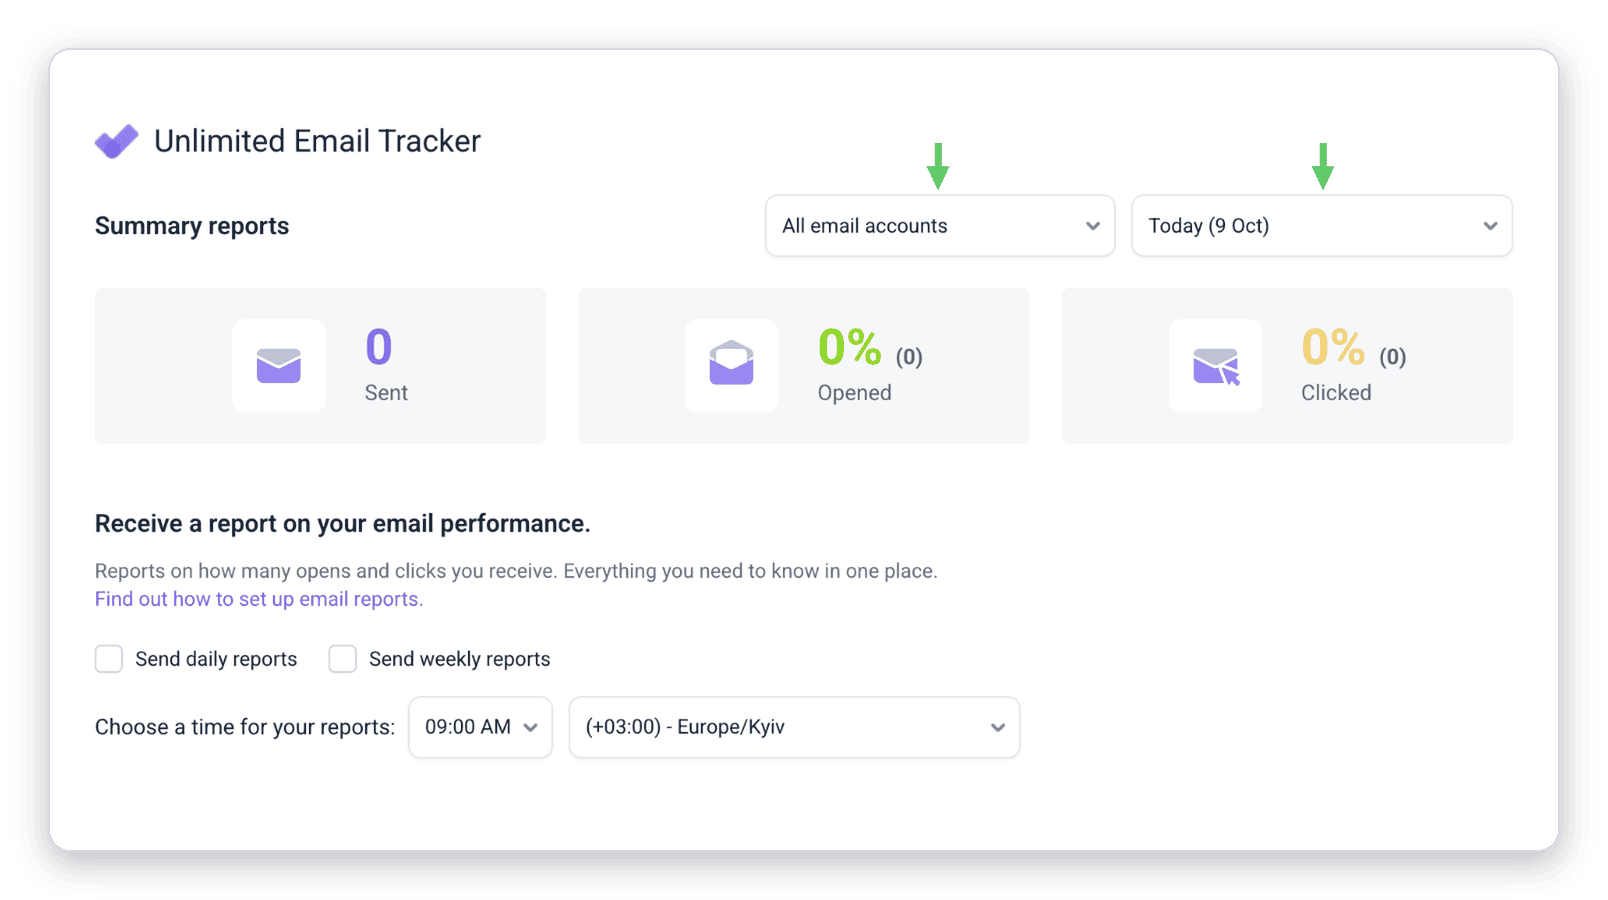
Task: Enable Send weekly reports checkbox
Action: [x=343, y=659]
